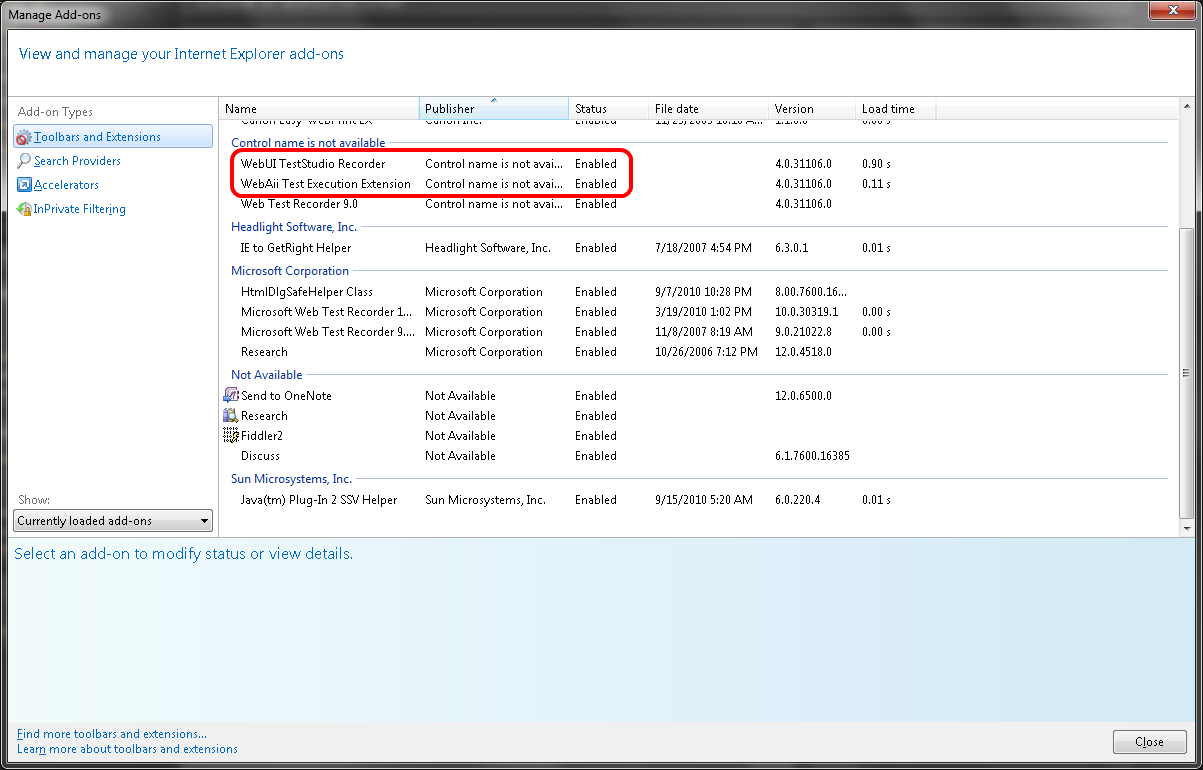Select the Toolbars and Extensions icon

pos(25,137)
